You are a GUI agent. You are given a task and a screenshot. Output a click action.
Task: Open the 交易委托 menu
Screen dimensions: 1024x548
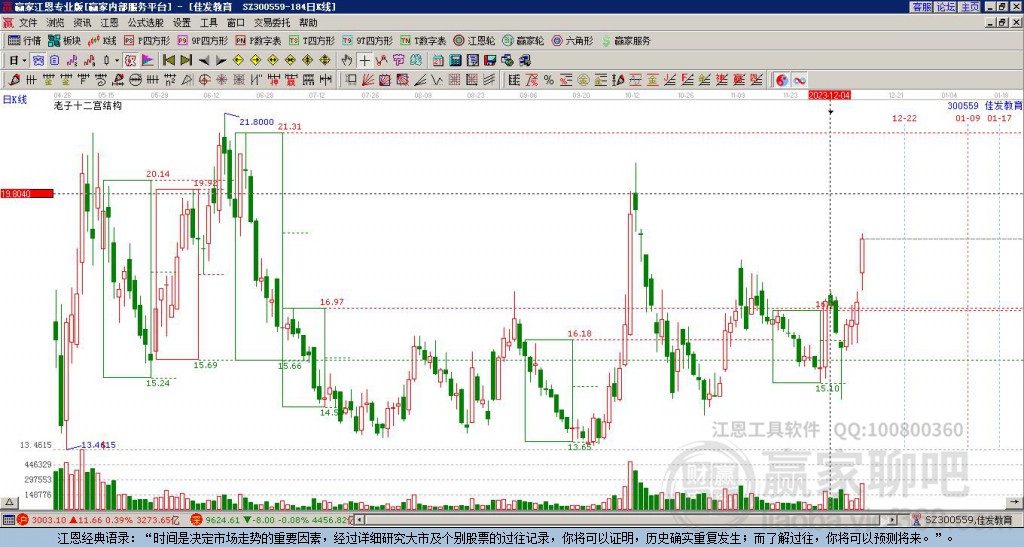pos(272,23)
